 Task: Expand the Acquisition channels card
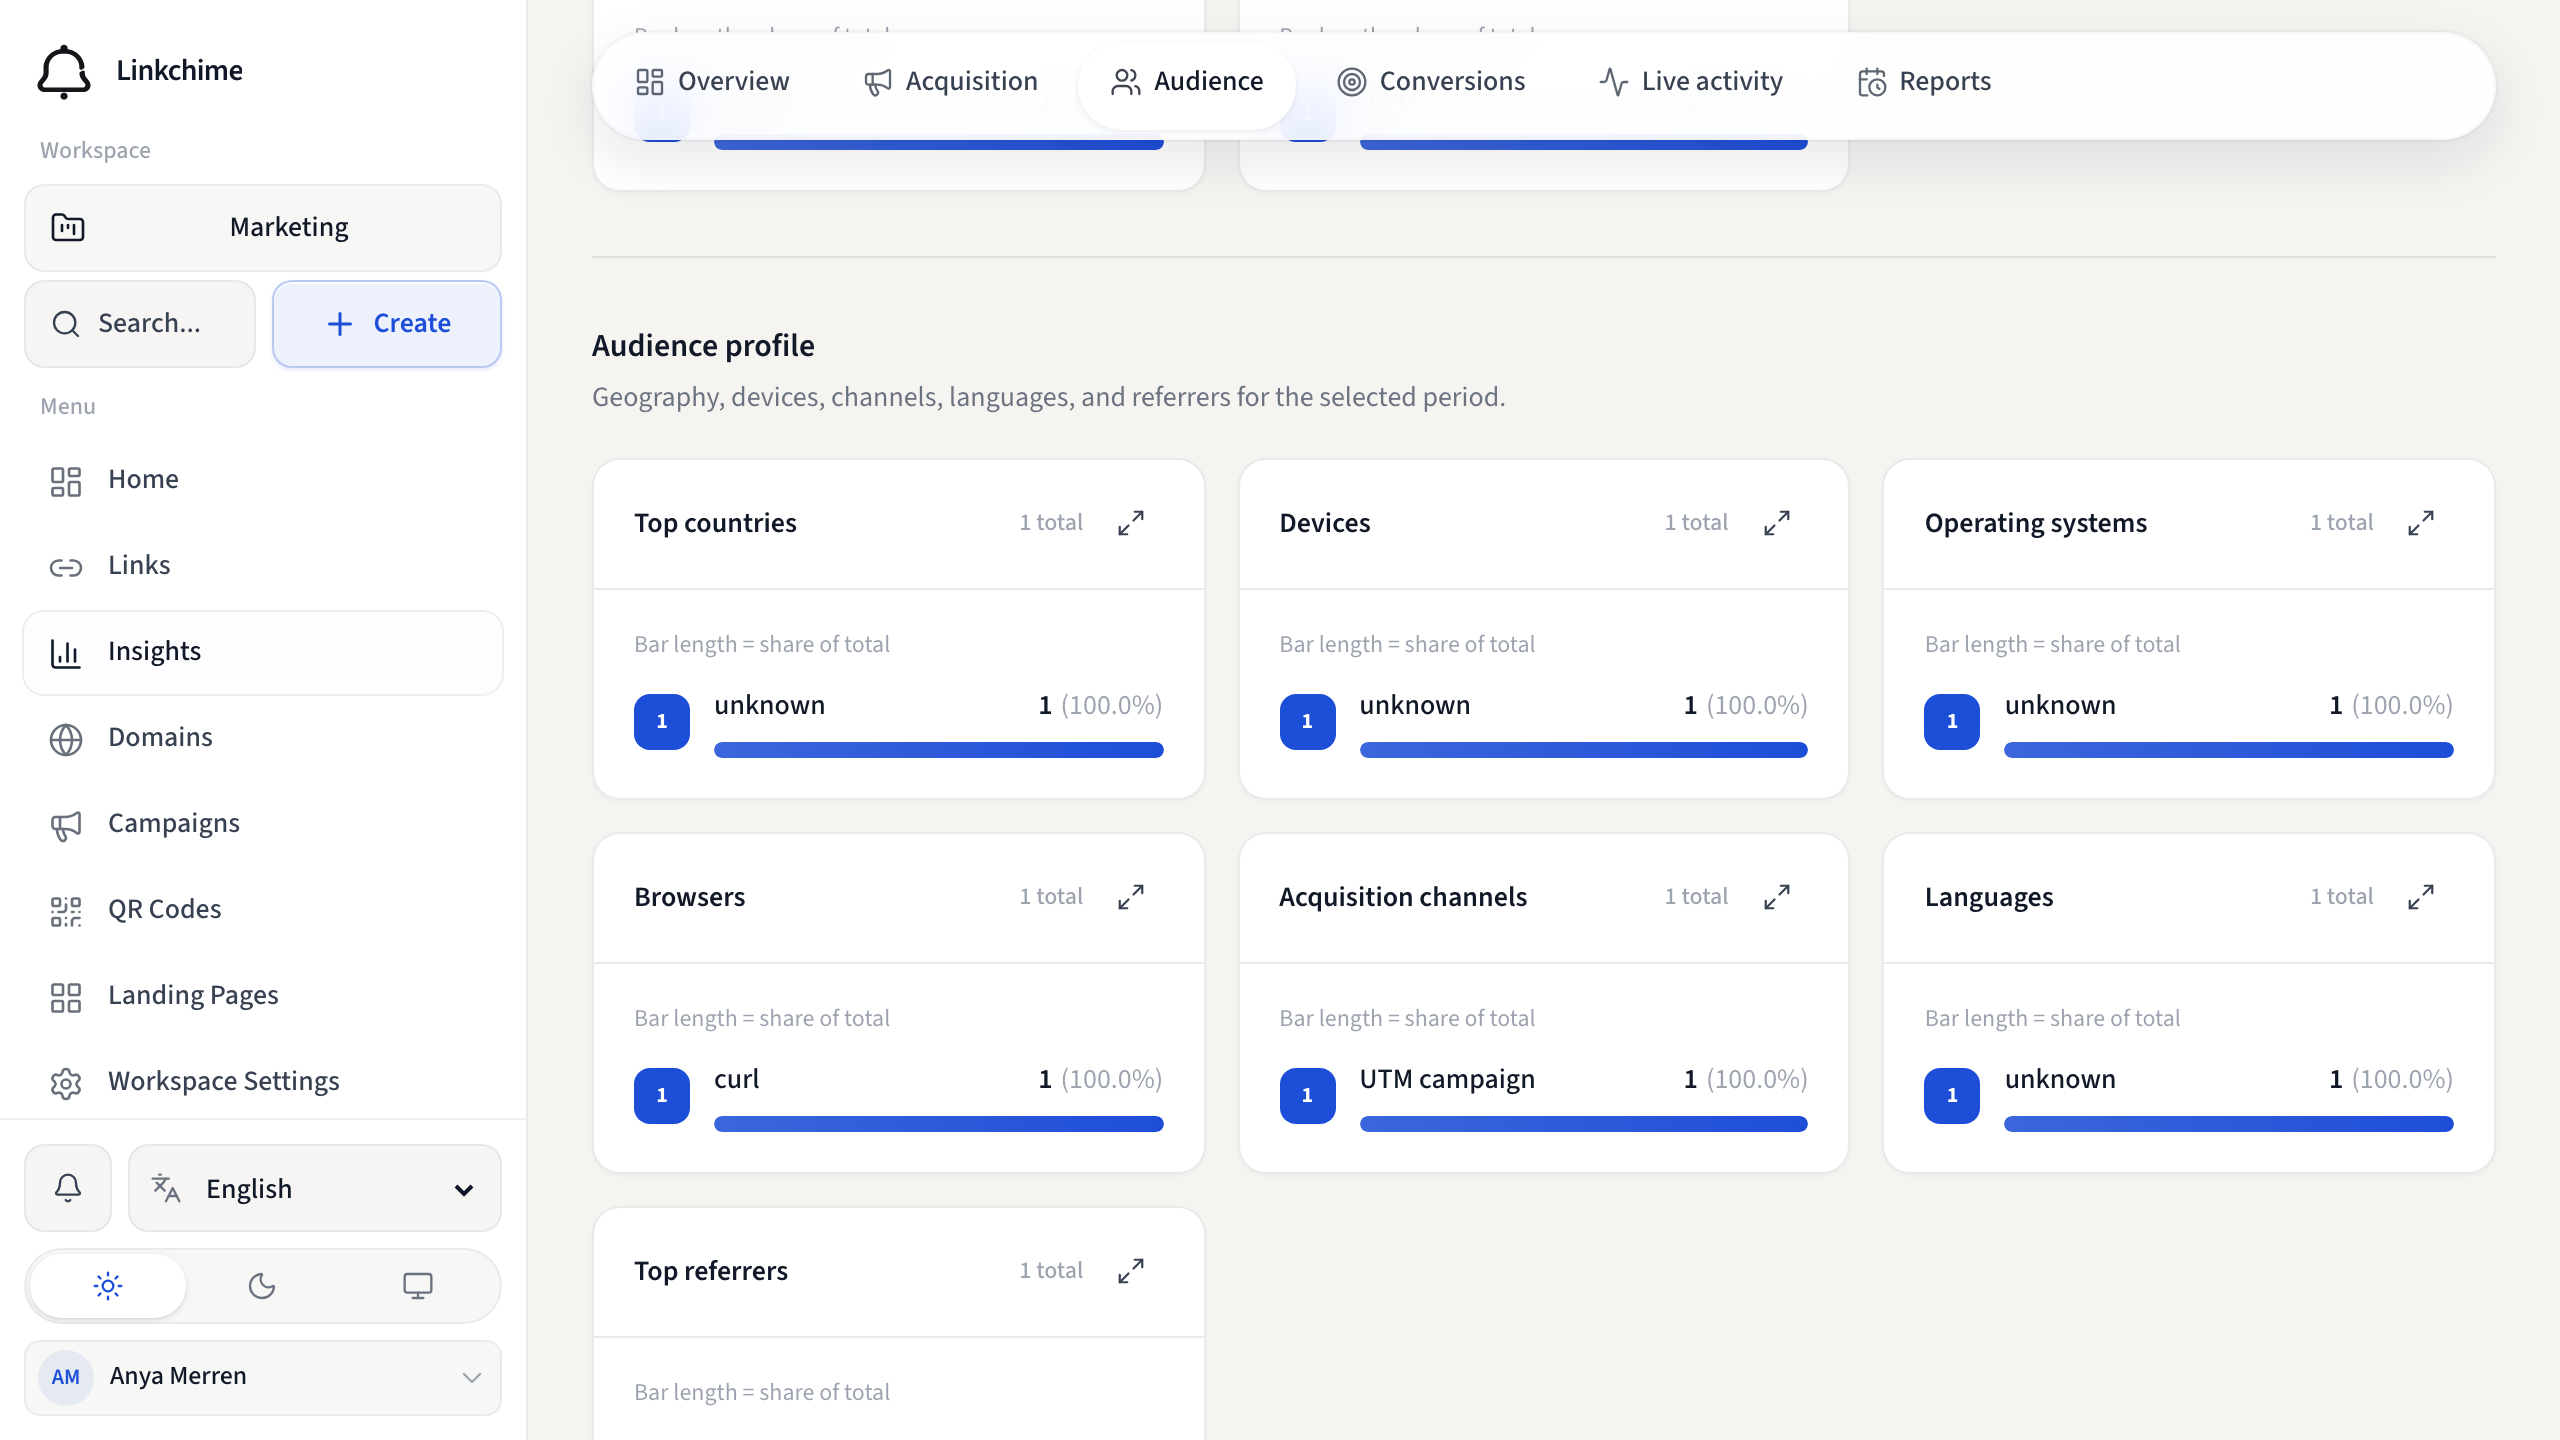1777,897
